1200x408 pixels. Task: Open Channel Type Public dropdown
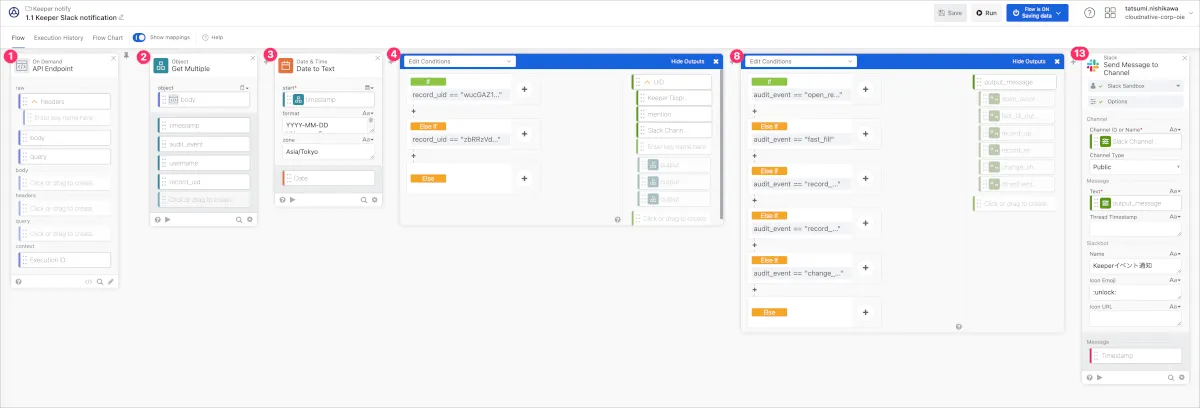coord(1135,167)
